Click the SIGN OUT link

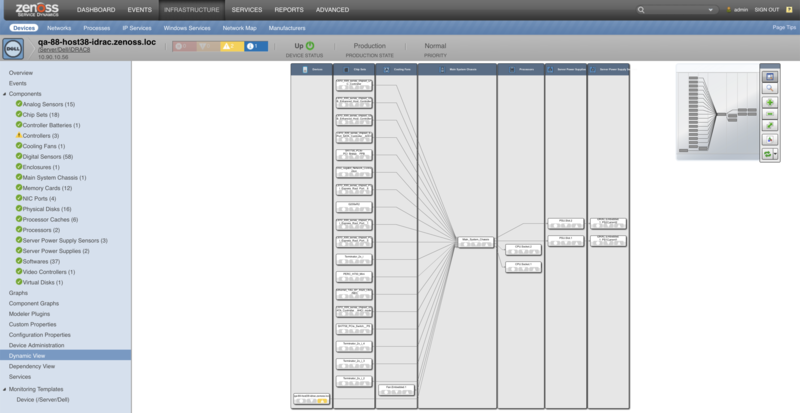[x=767, y=10]
